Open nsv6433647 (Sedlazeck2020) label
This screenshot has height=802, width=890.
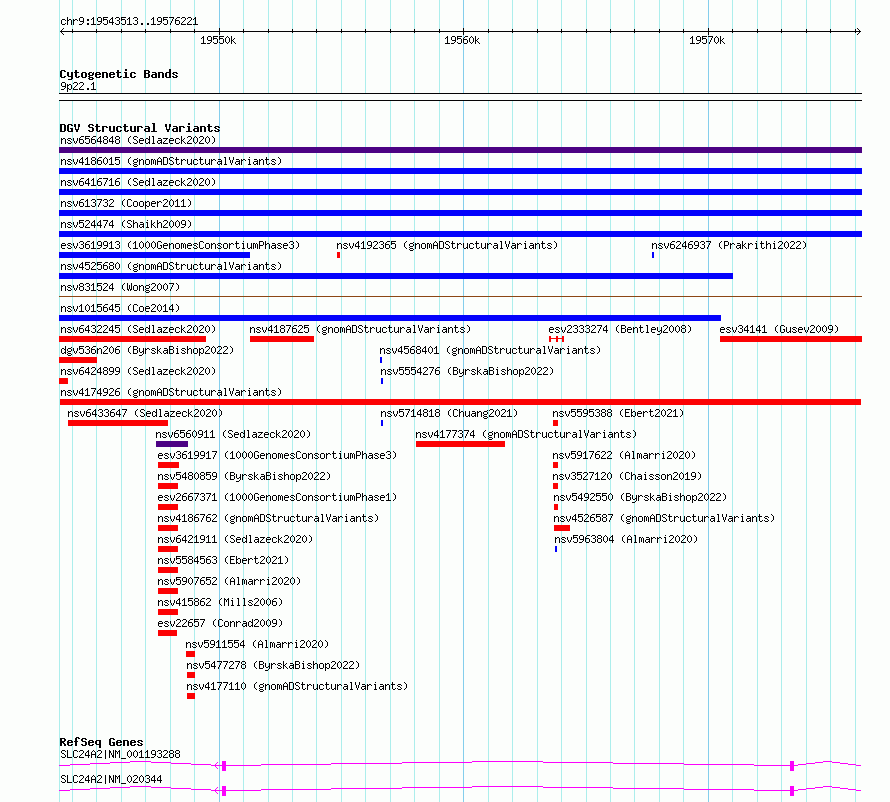[145, 413]
